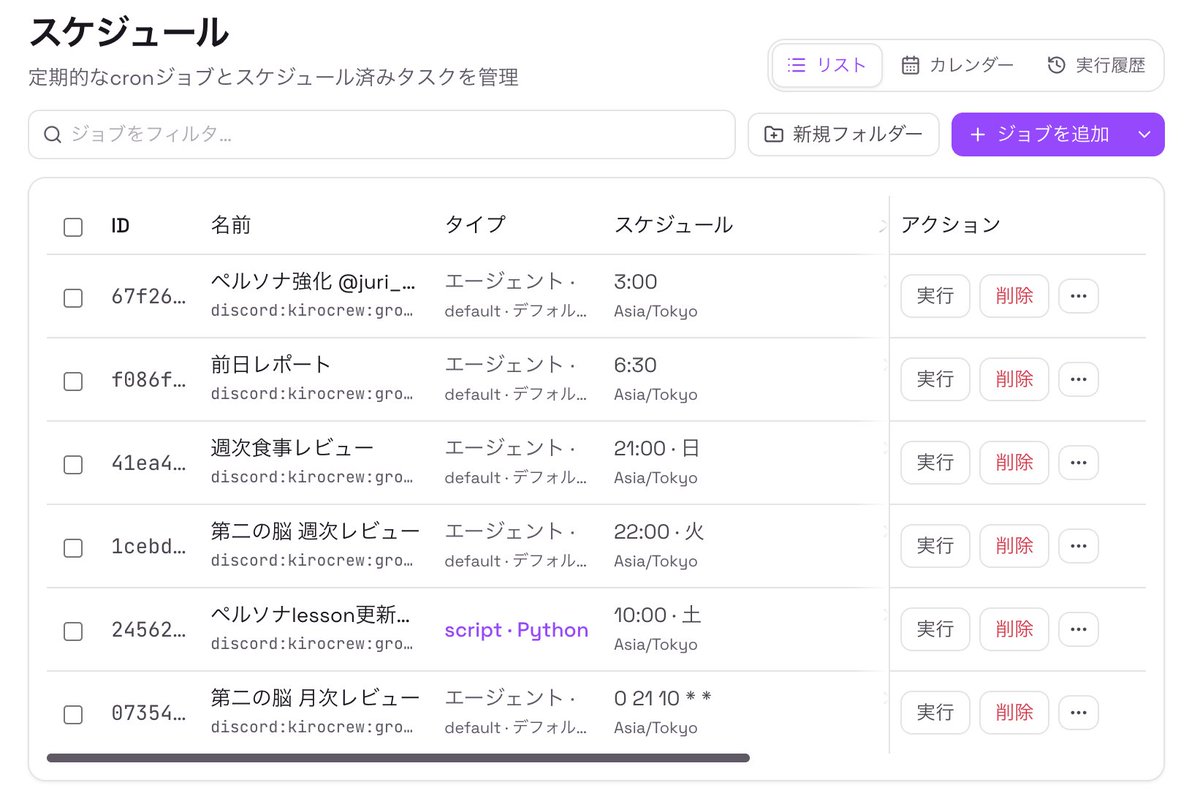Click the 名前 column header
Viewport: 1200px width, 804px height.
231,225
